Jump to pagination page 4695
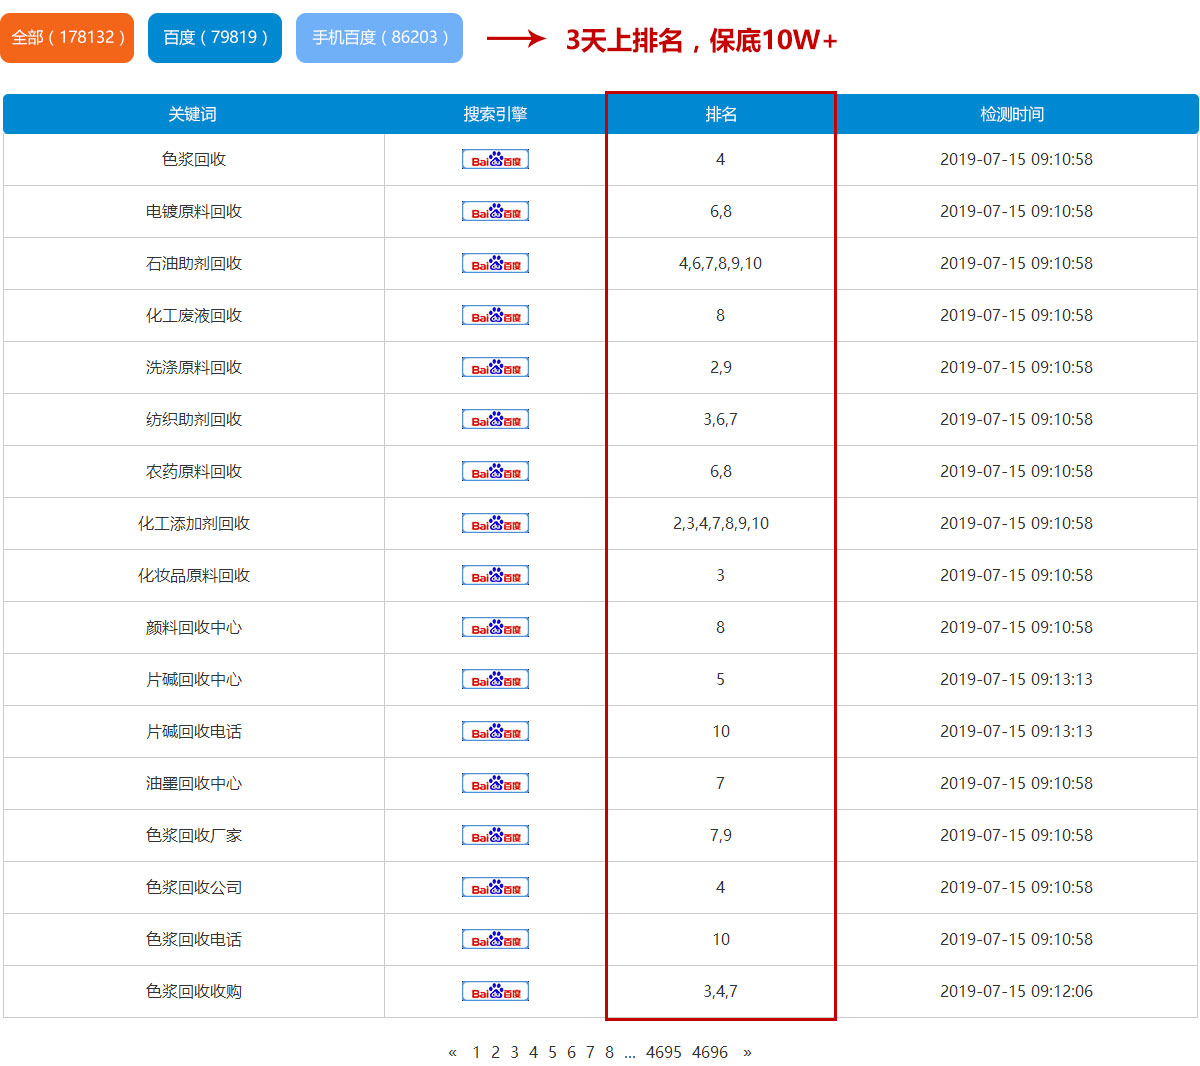Viewport: 1200px width, 1066px height. click(664, 1052)
